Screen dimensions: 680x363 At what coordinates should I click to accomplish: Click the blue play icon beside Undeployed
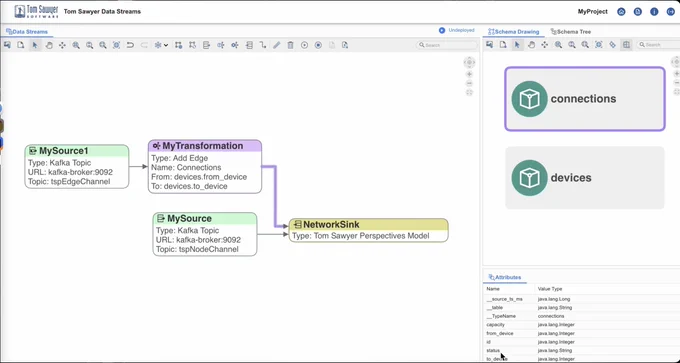coord(441,30)
